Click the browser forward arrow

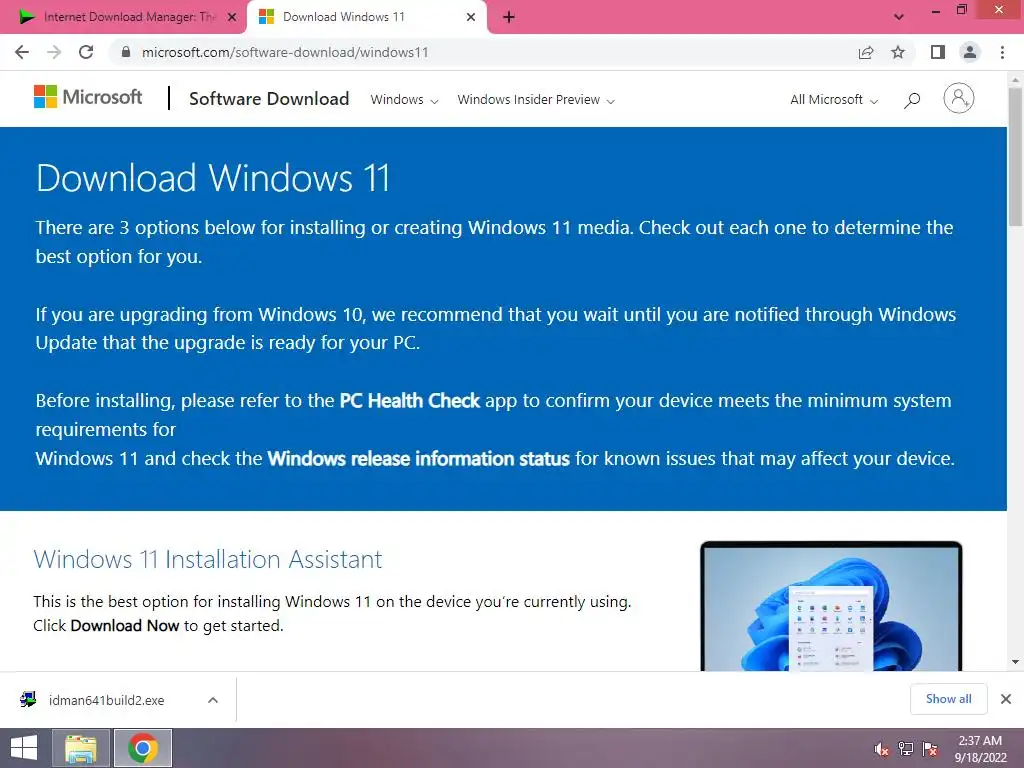pyautogui.click(x=54, y=52)
